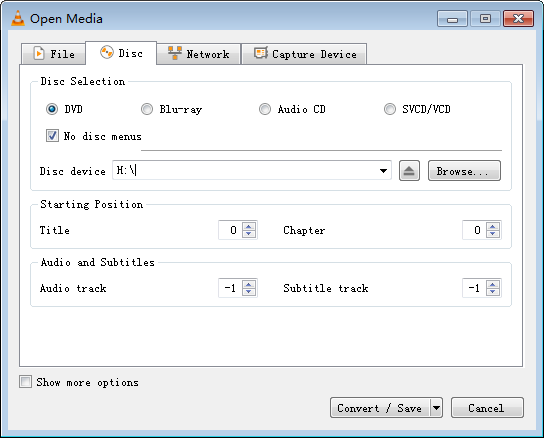
Task: Decrease the Subtitle track value
Action: pos(493,292)
